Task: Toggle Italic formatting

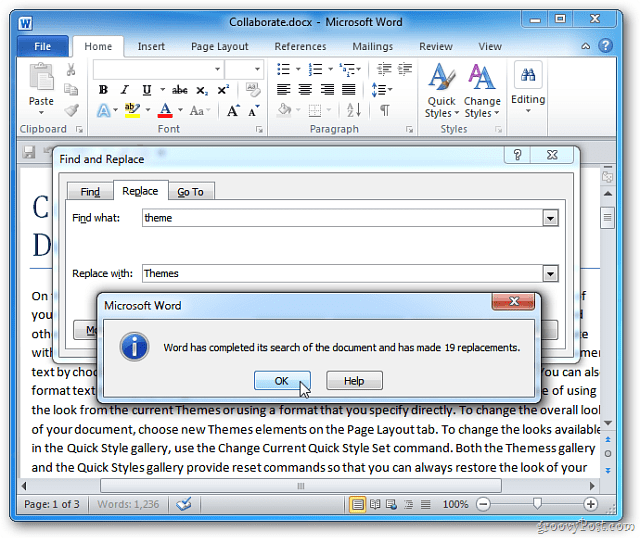Action: [124, 90]
